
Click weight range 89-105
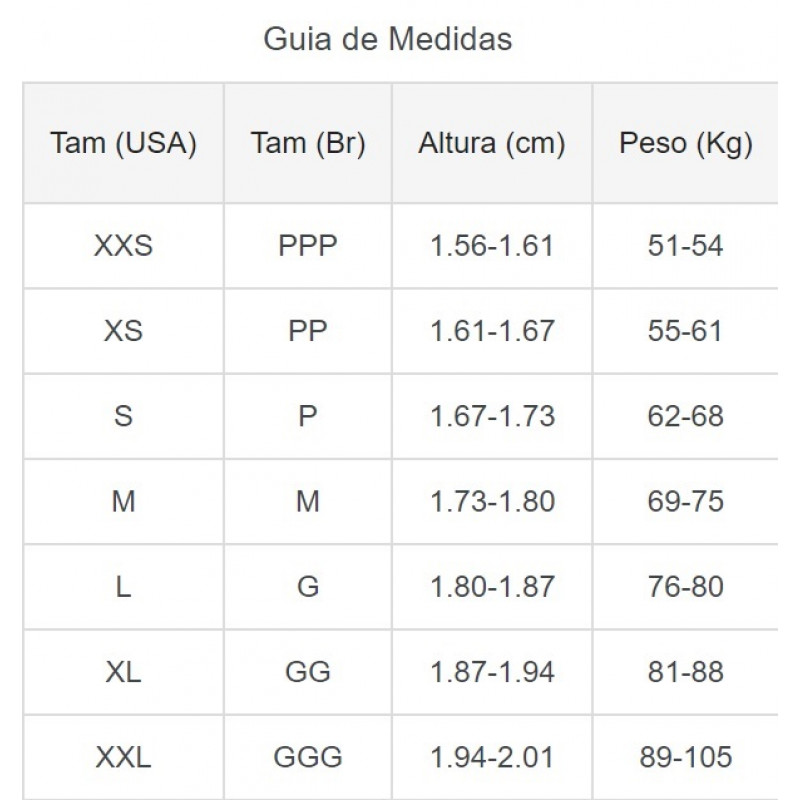point(685,757)
